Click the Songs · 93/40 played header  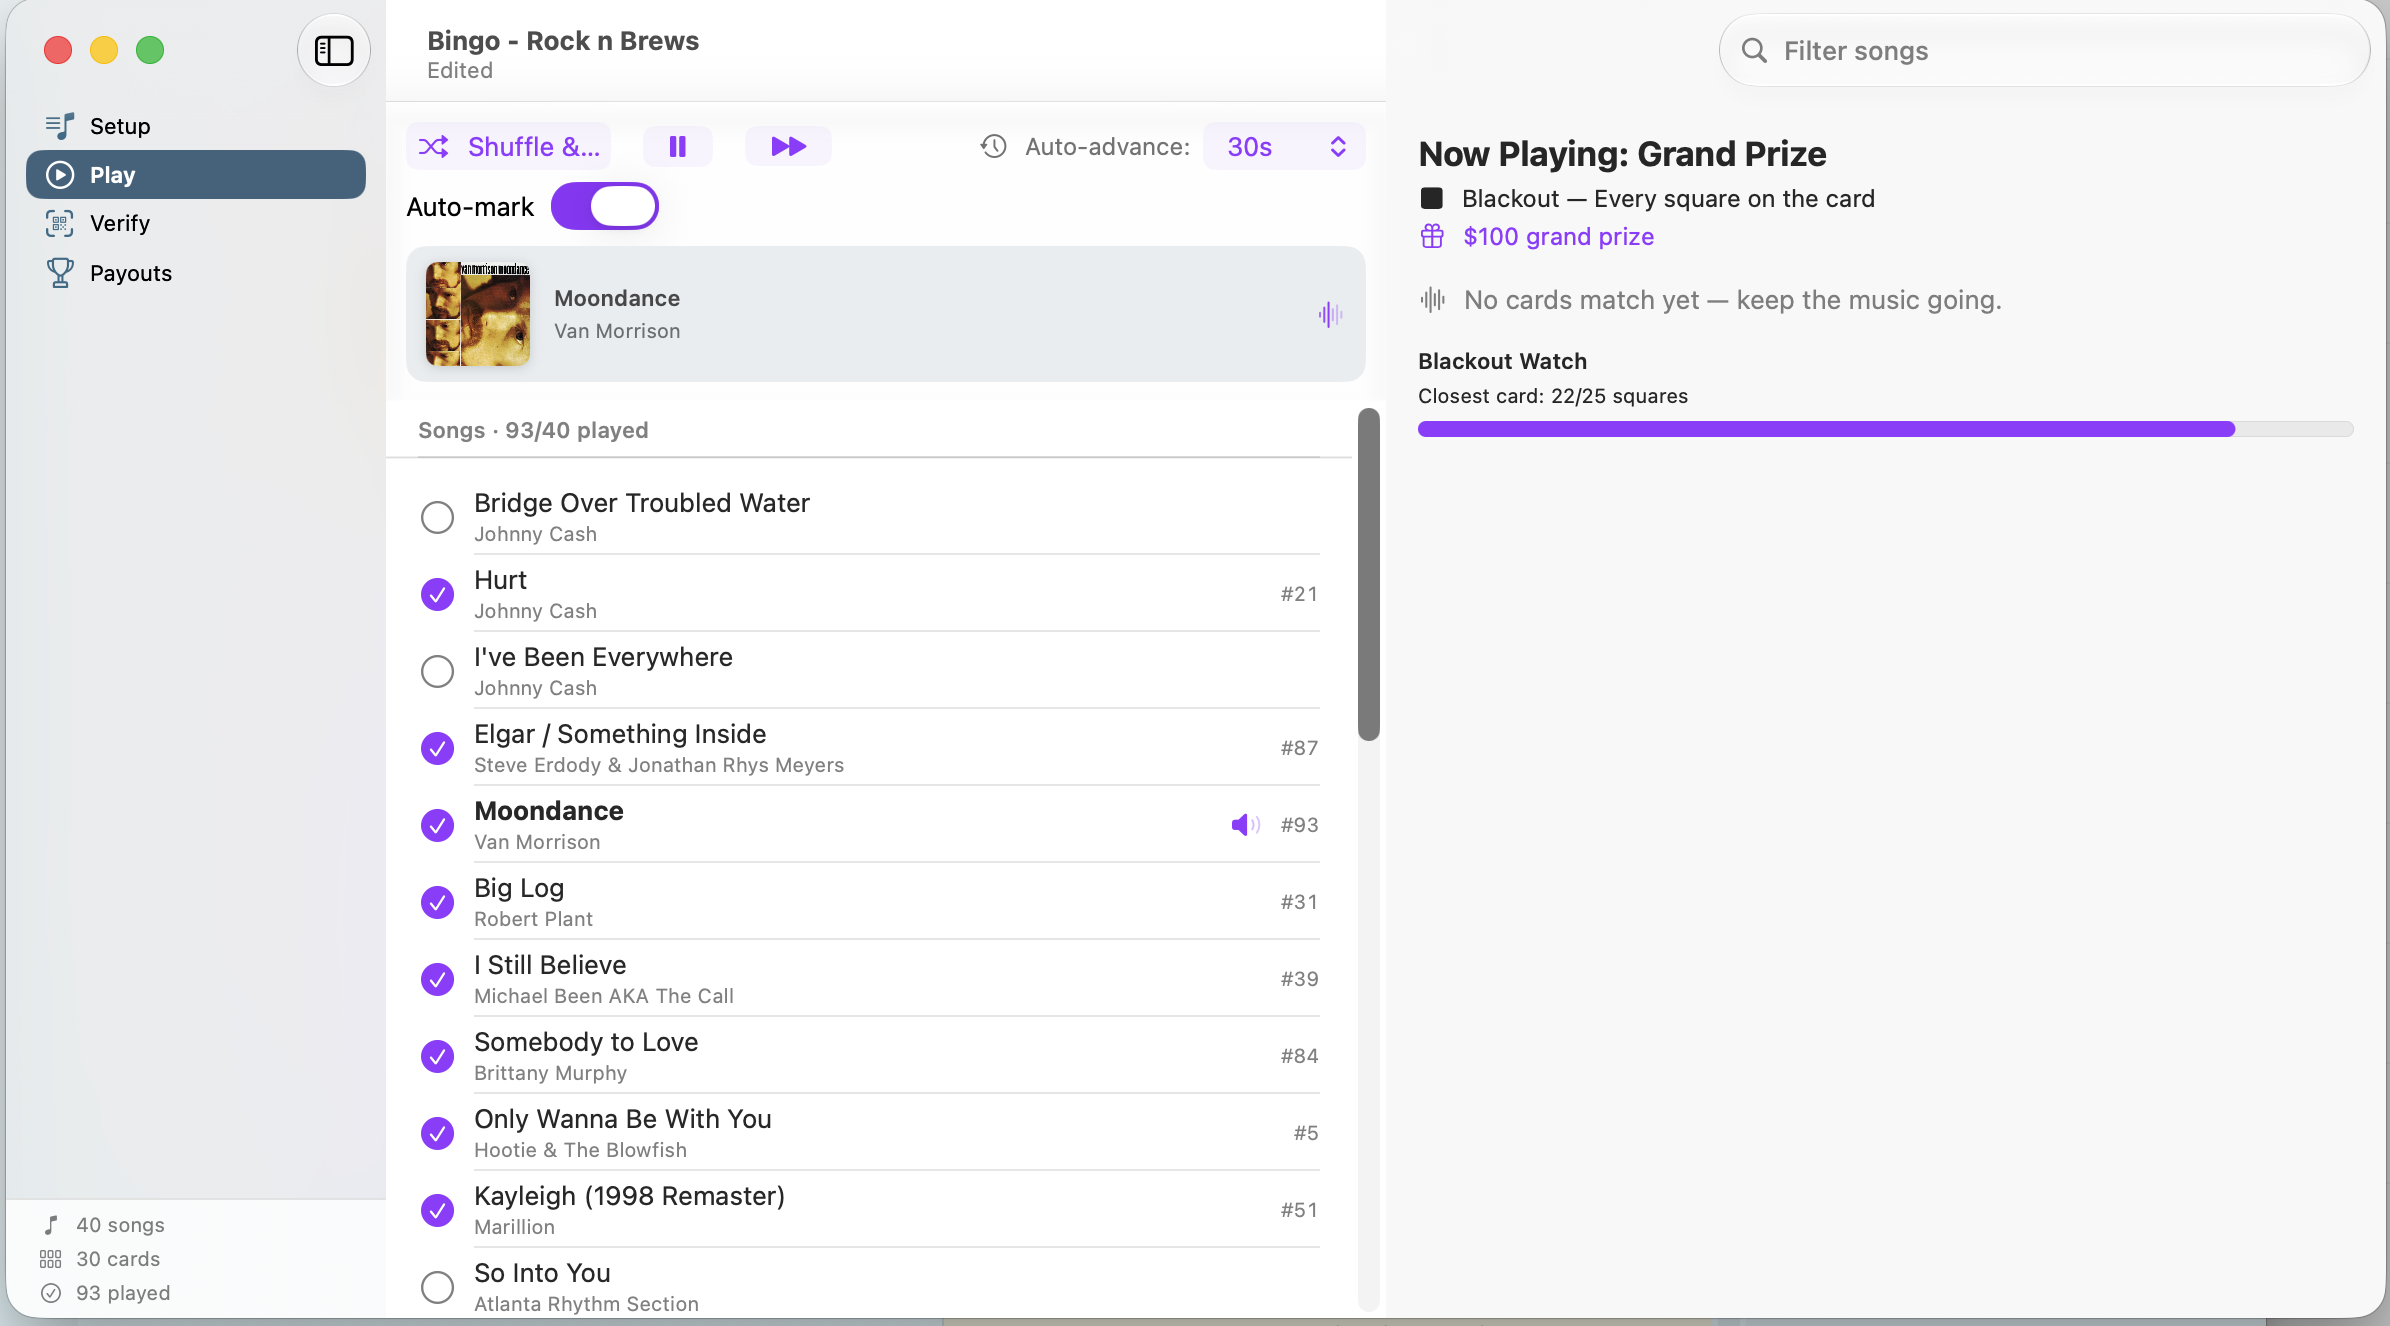pos(533,431)
